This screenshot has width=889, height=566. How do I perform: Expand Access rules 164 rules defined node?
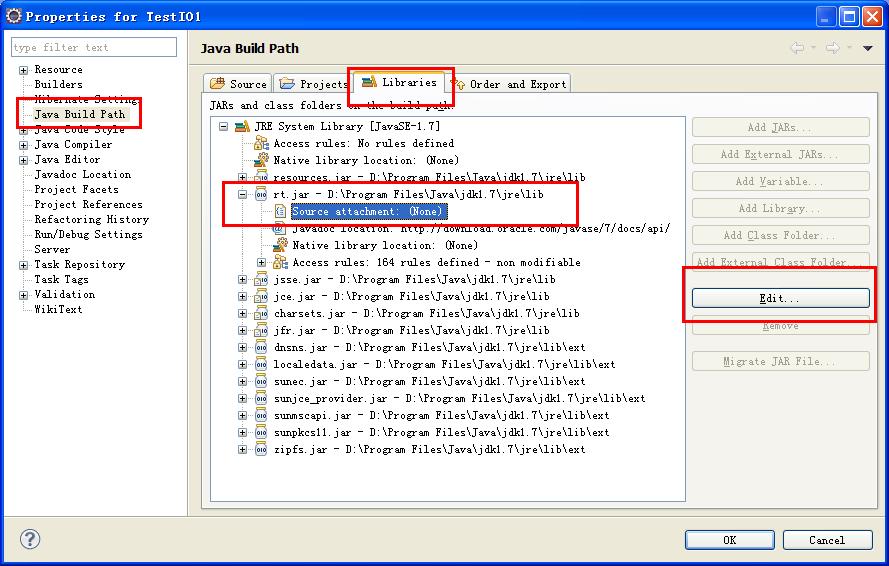tap(261, 262)
